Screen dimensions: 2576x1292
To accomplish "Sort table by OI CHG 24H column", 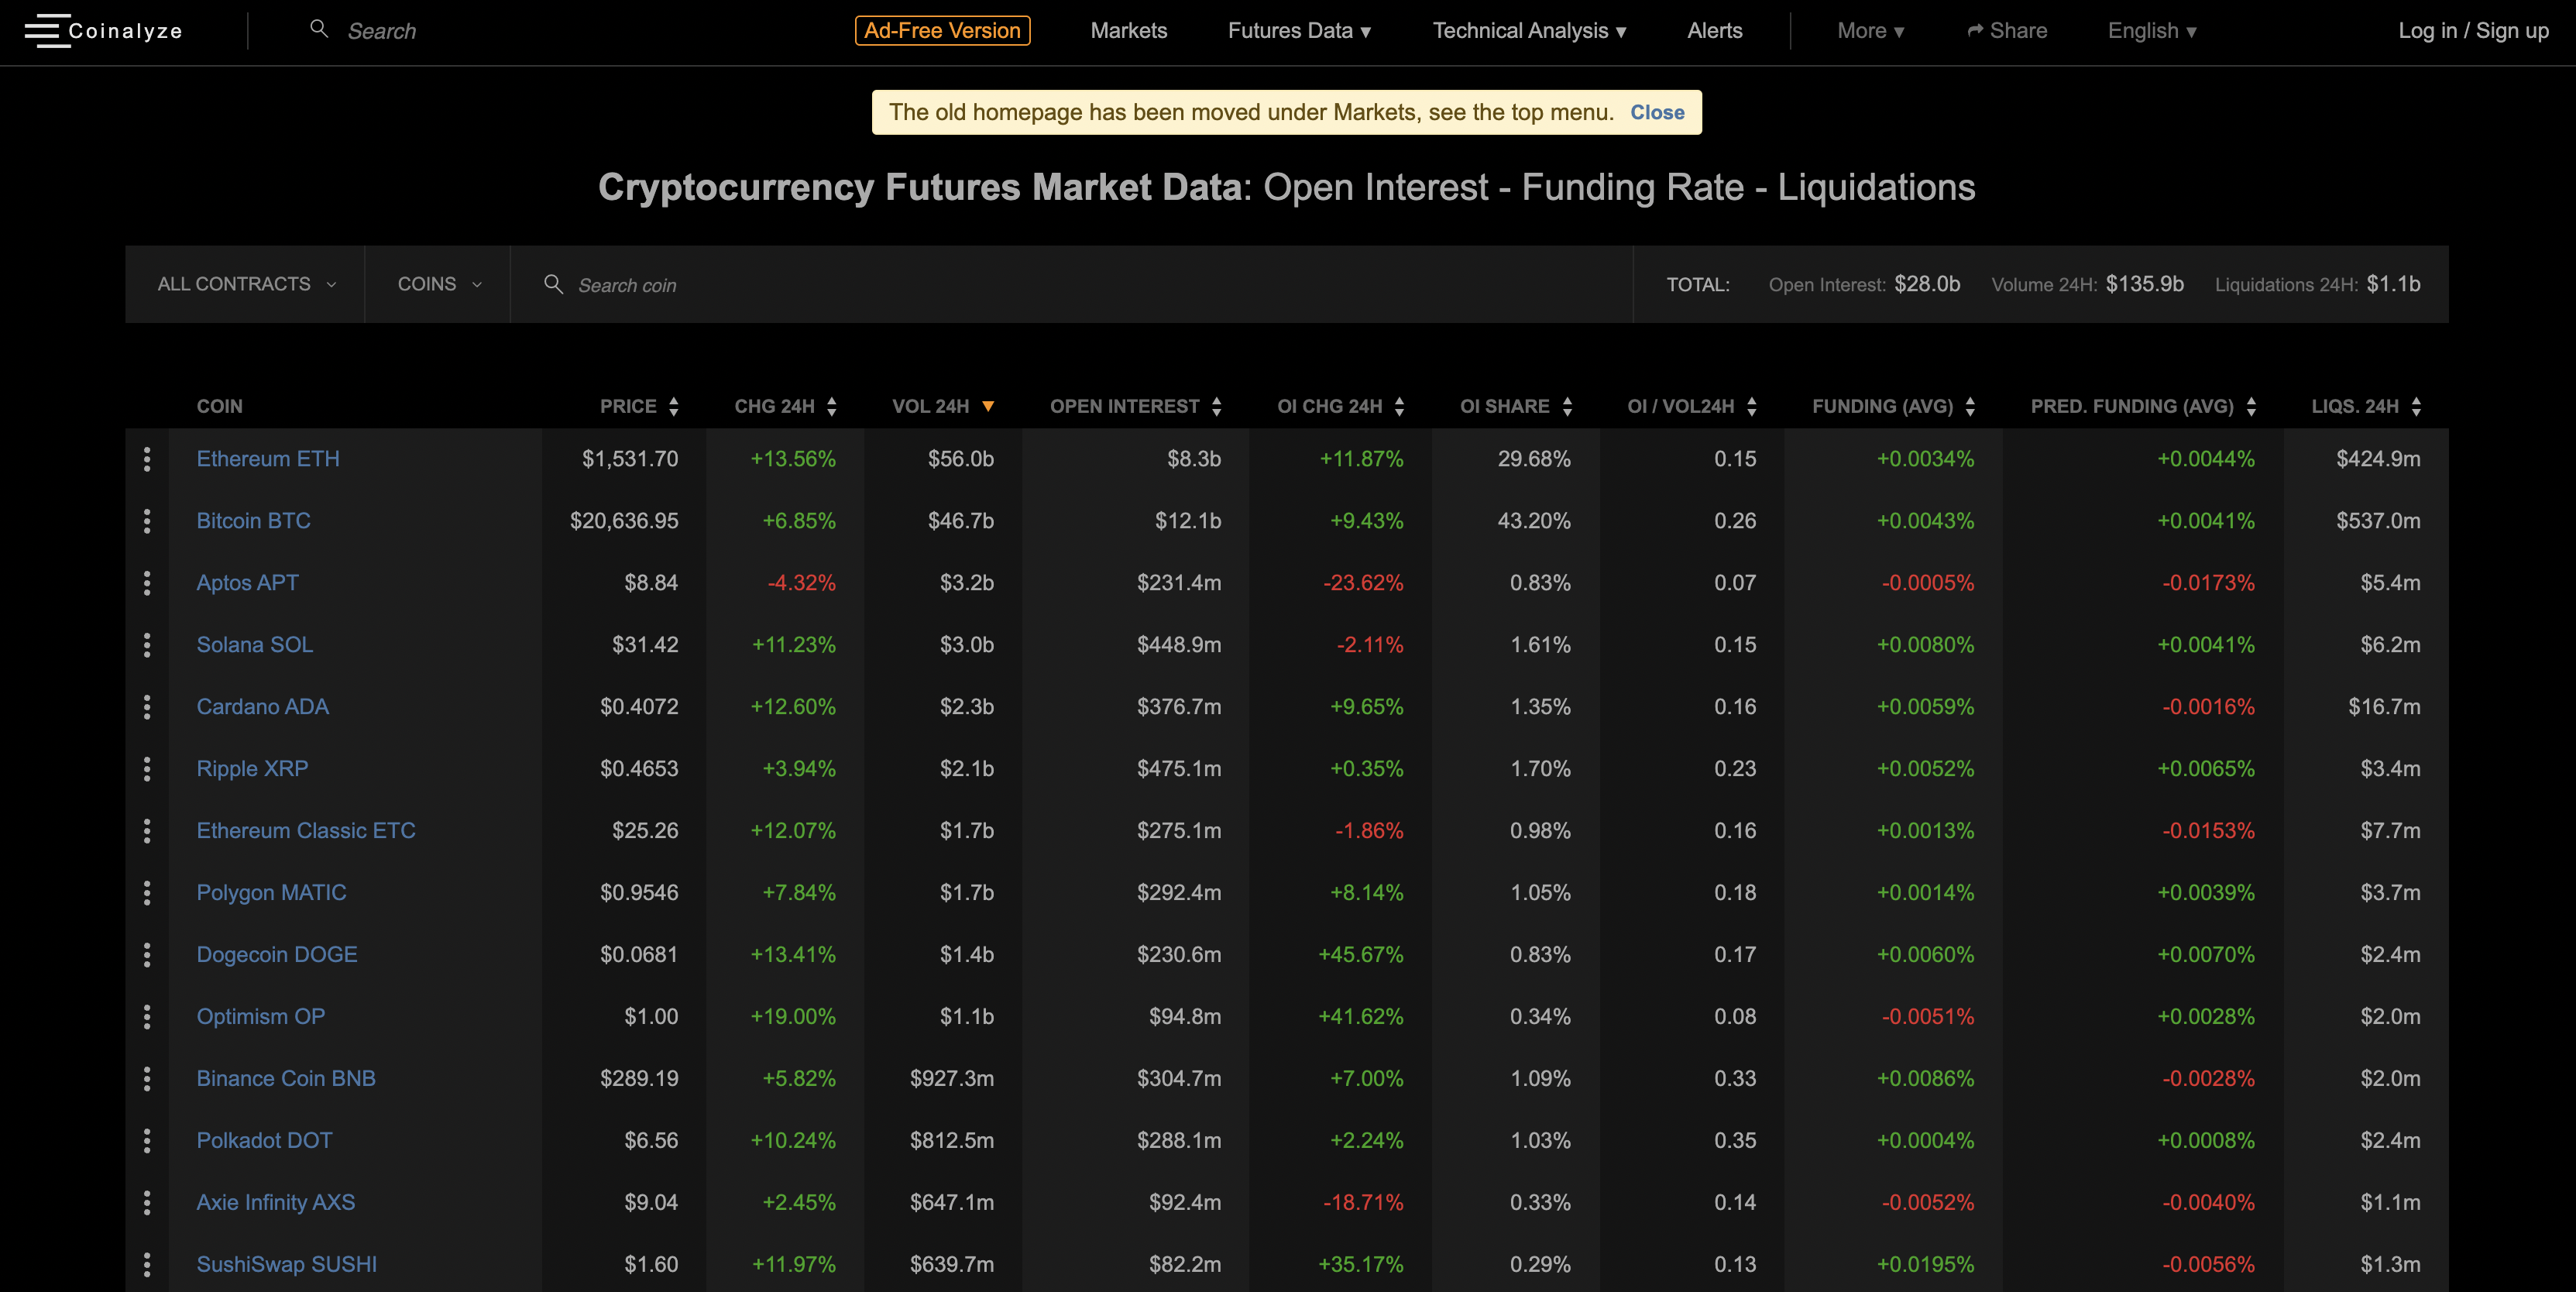I will pos(1340,406).
